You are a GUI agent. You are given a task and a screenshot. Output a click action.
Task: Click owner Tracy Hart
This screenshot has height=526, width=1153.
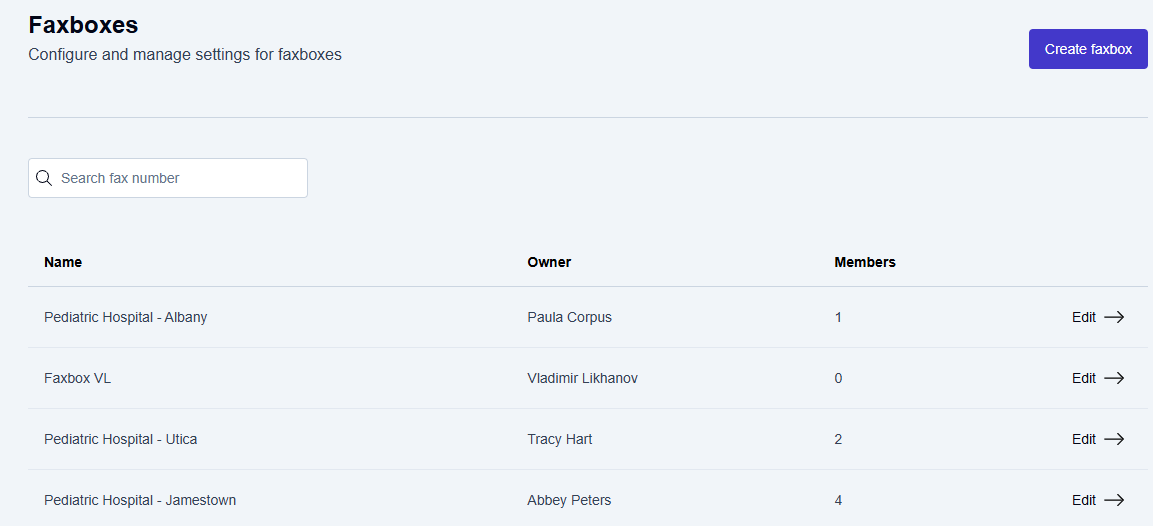[559, 439]
